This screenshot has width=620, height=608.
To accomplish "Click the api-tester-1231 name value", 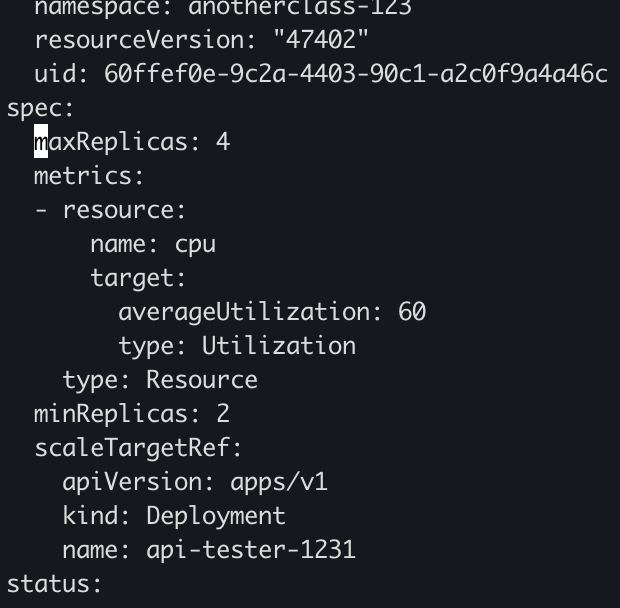I will coord(251,550).
